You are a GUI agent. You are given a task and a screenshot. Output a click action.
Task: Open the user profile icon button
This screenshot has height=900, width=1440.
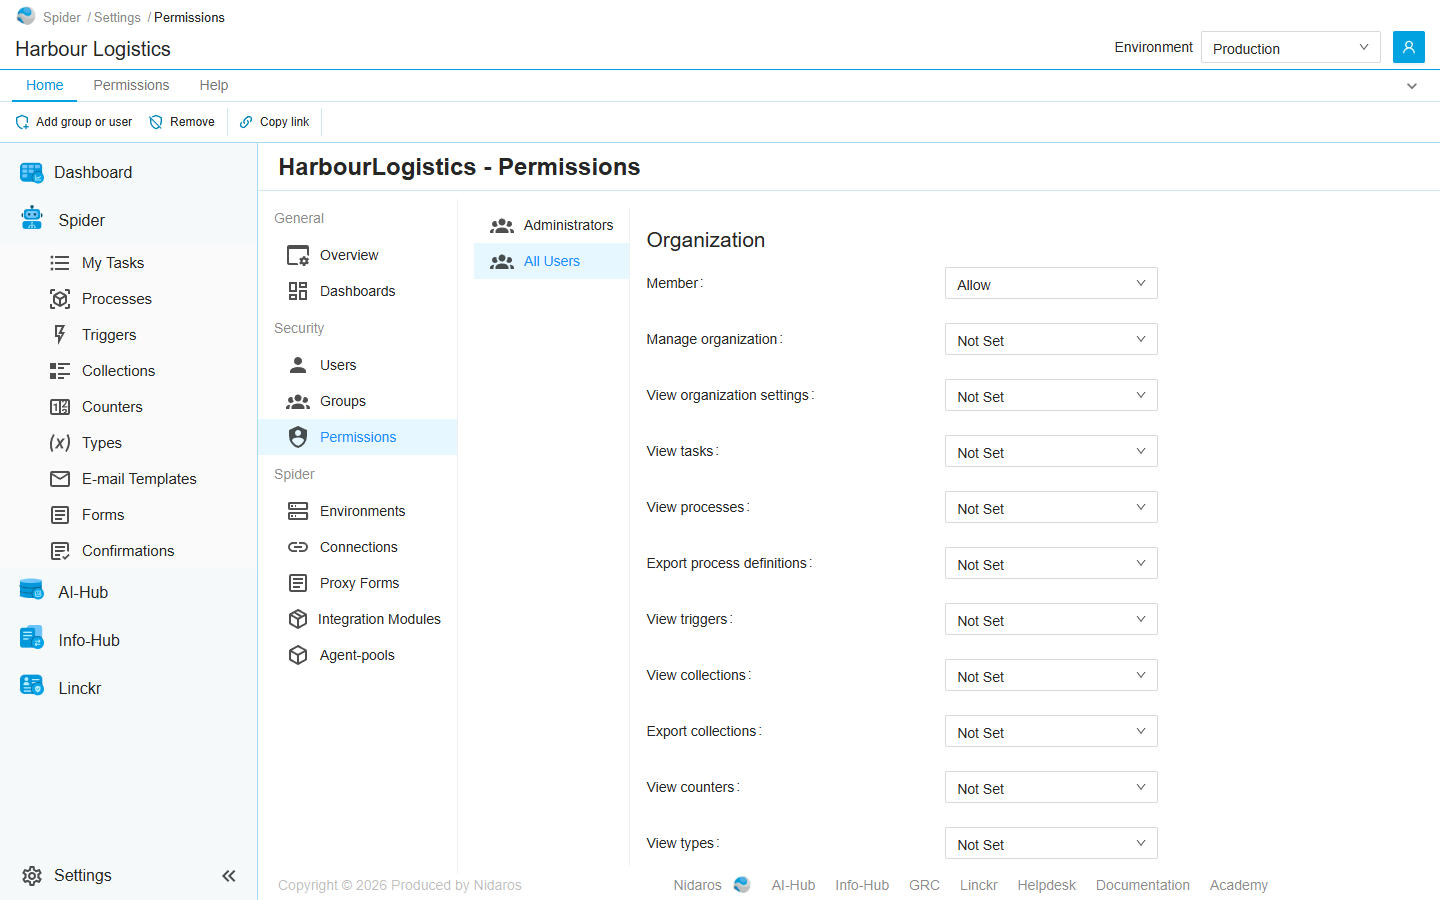[x=1409, y=47]
